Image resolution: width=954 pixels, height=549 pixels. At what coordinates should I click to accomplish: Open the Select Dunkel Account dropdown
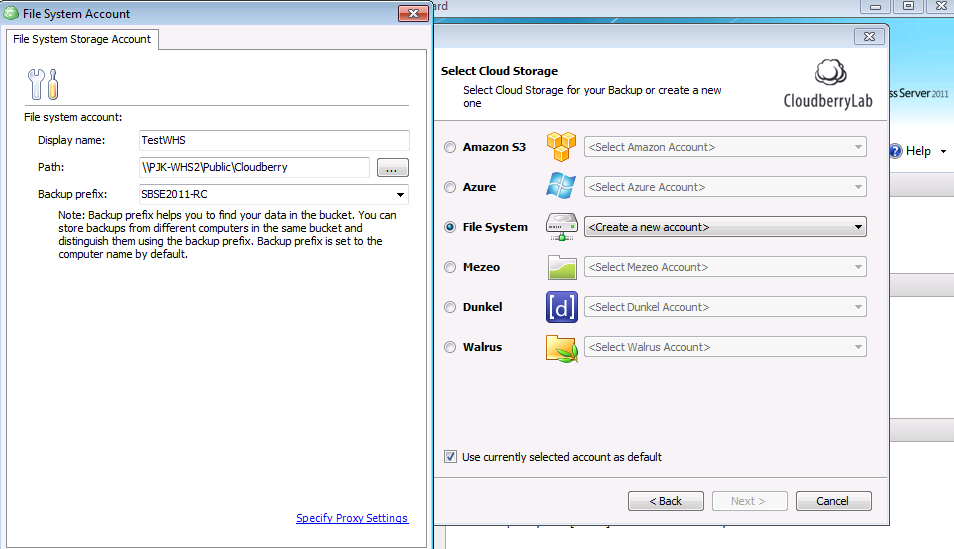tap(725, 307)
